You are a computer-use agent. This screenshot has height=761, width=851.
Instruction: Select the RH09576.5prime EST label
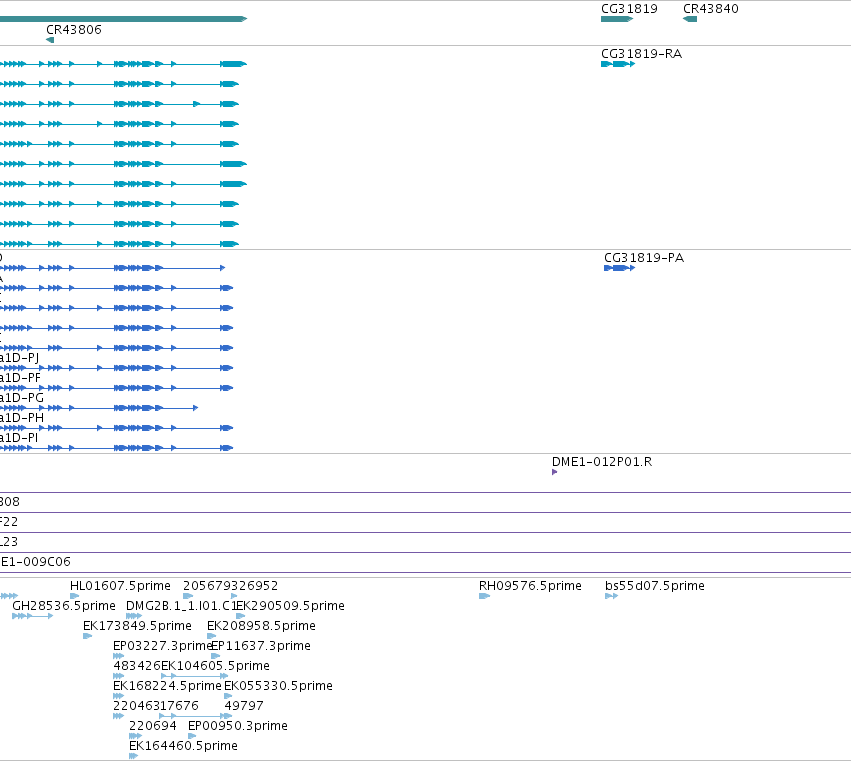pos(530,586)
